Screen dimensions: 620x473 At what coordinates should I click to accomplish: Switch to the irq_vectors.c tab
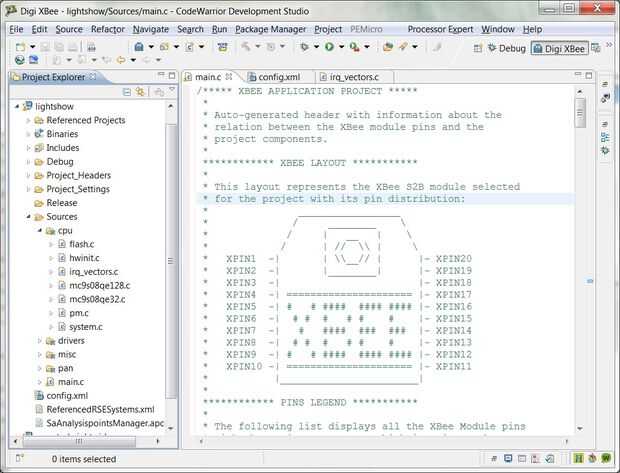click(x=354, y=77)
